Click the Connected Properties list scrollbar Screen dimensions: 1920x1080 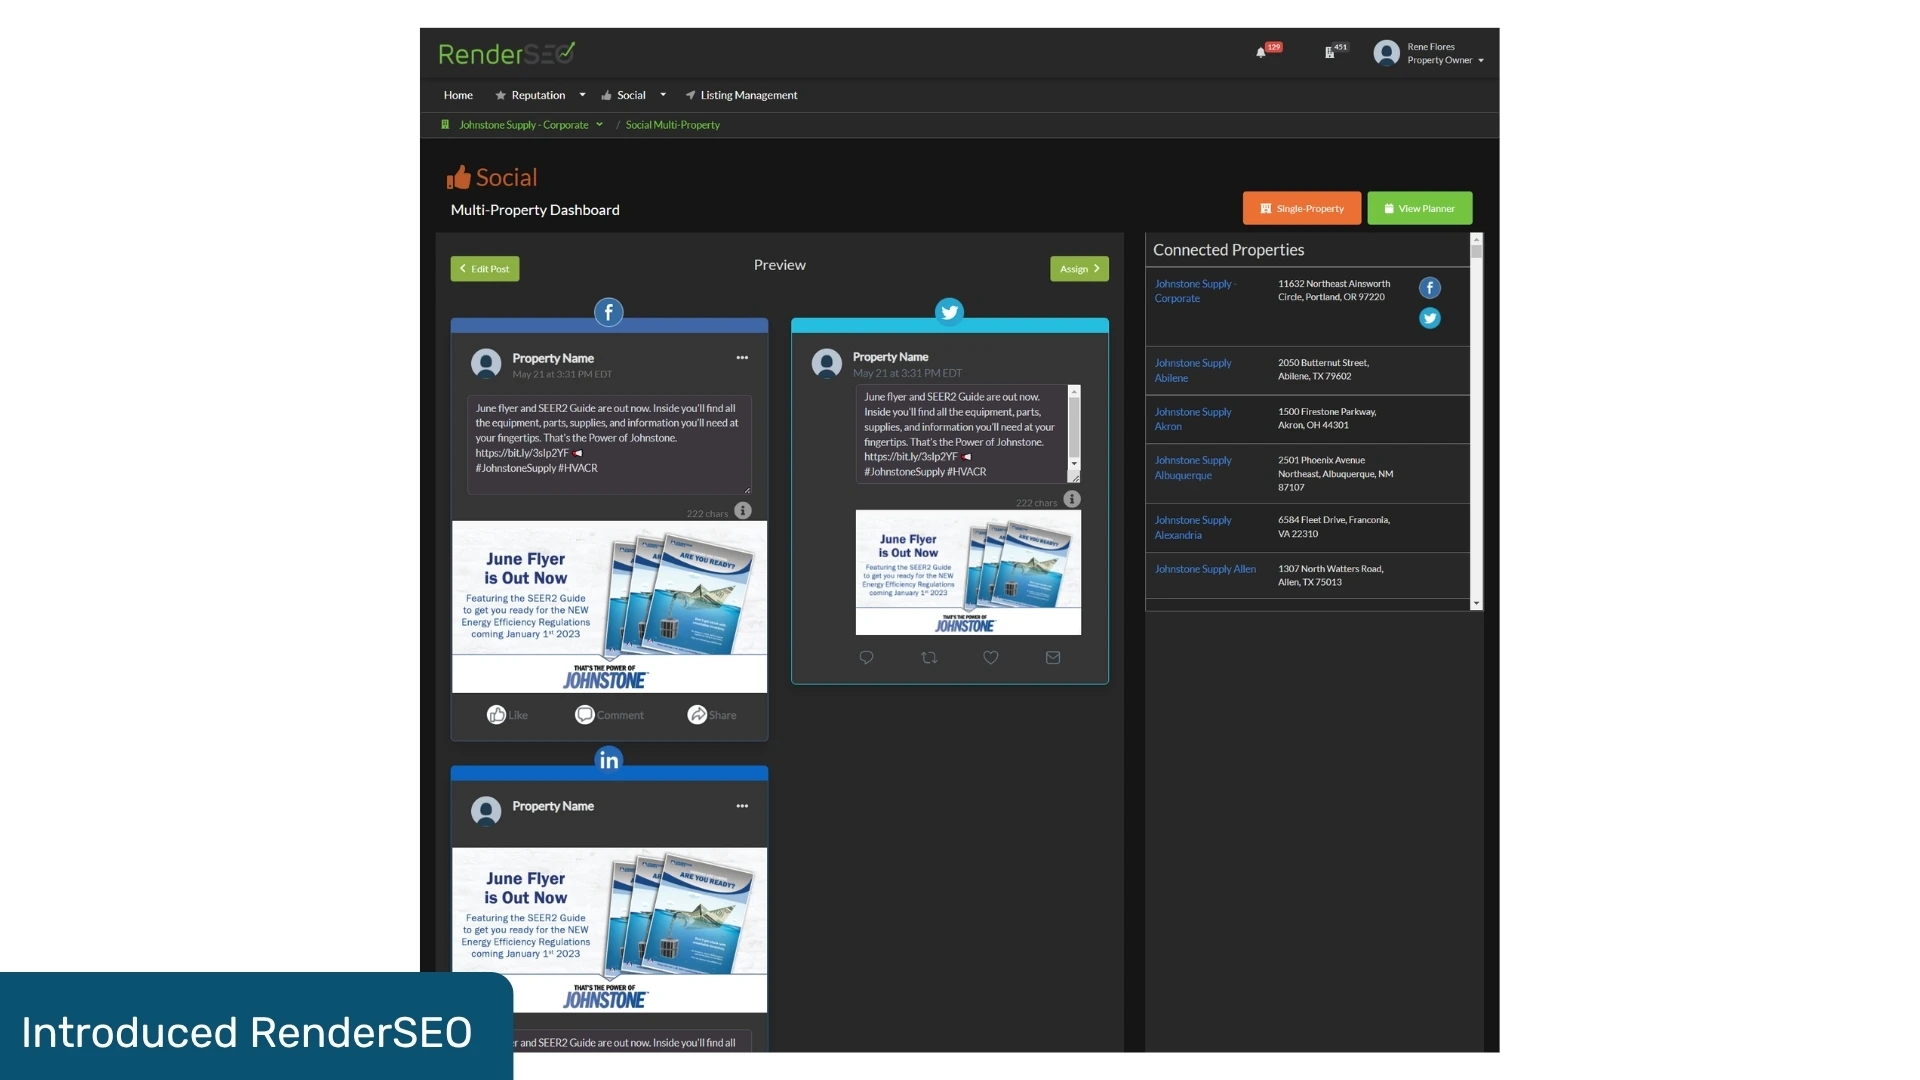[x=1476, y=421]
